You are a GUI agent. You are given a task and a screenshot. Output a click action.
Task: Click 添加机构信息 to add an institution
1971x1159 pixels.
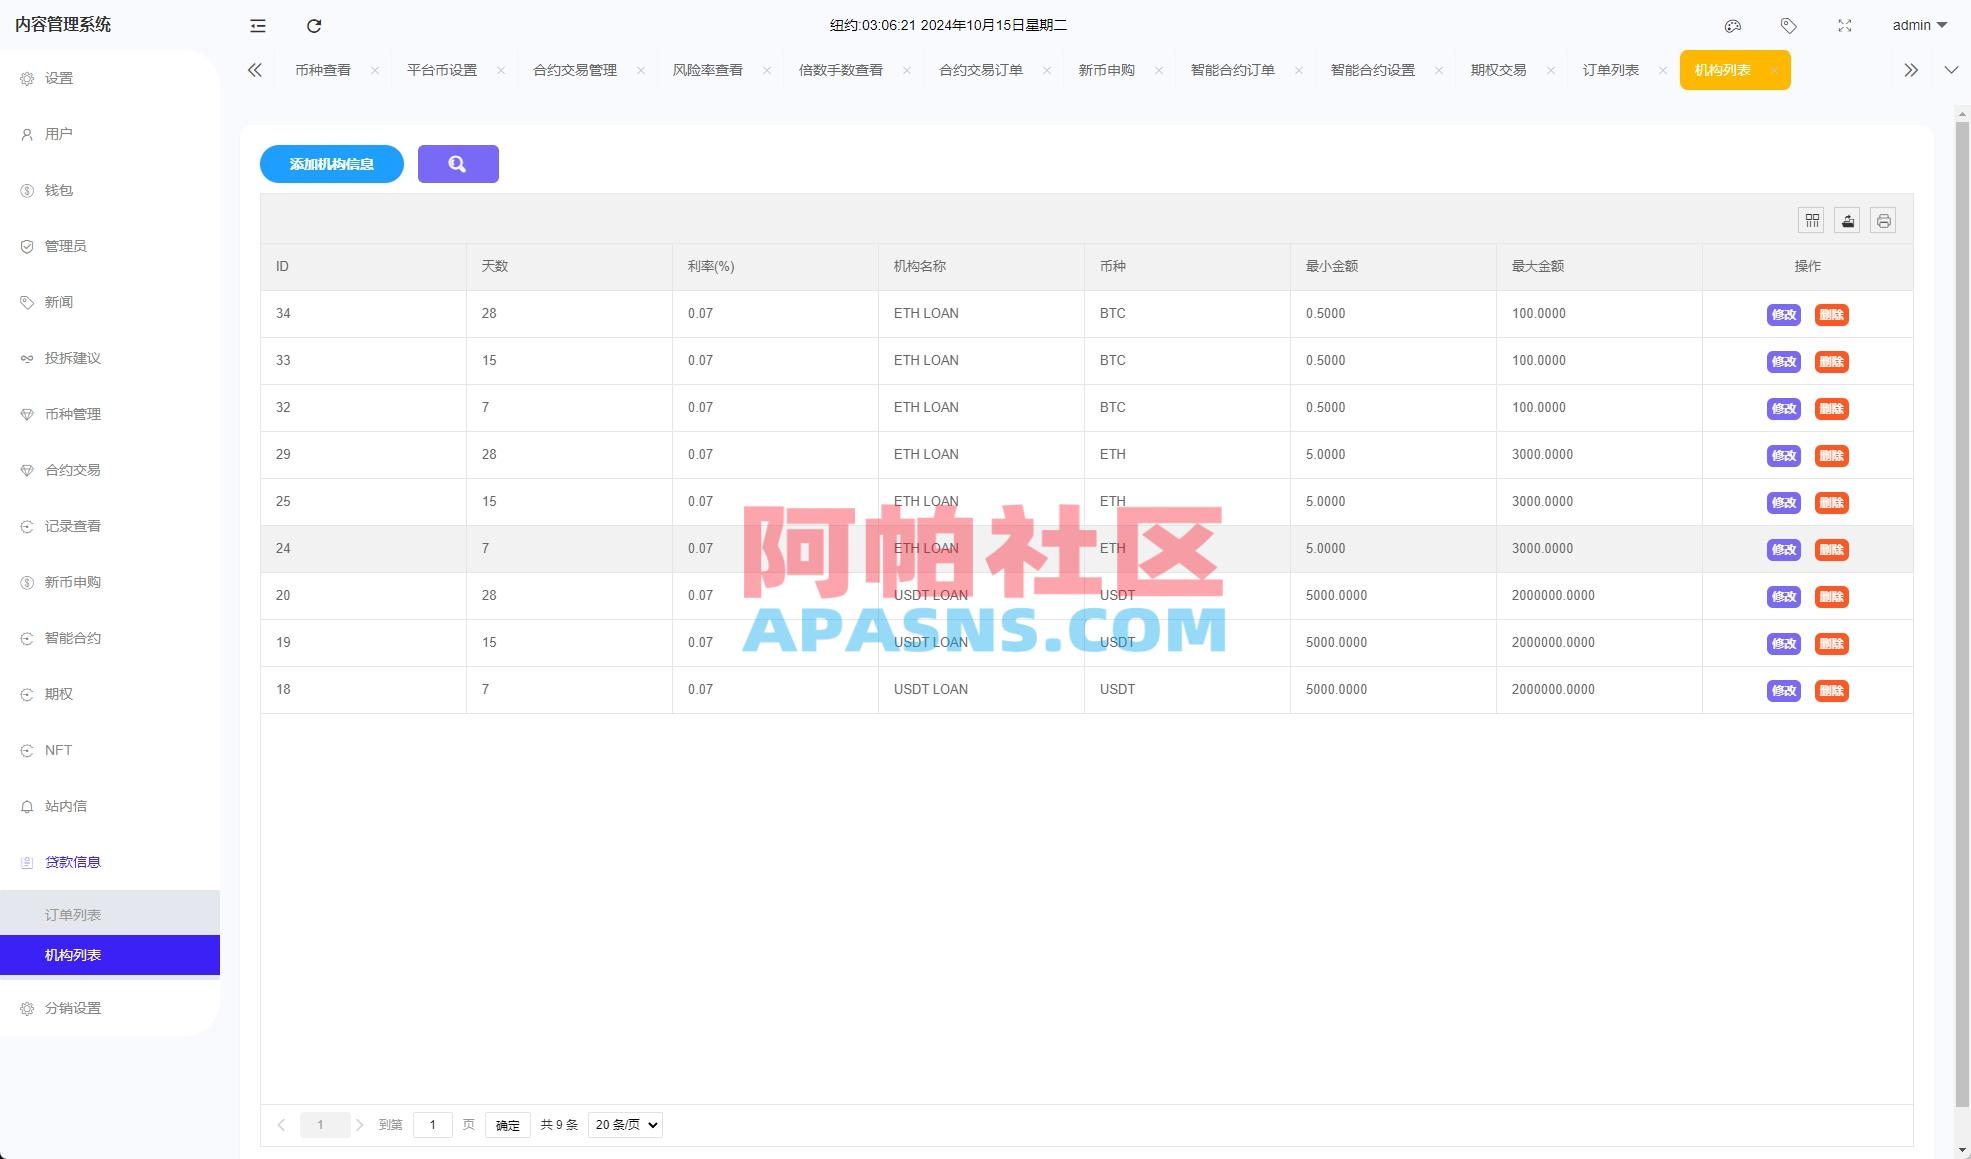331,163
